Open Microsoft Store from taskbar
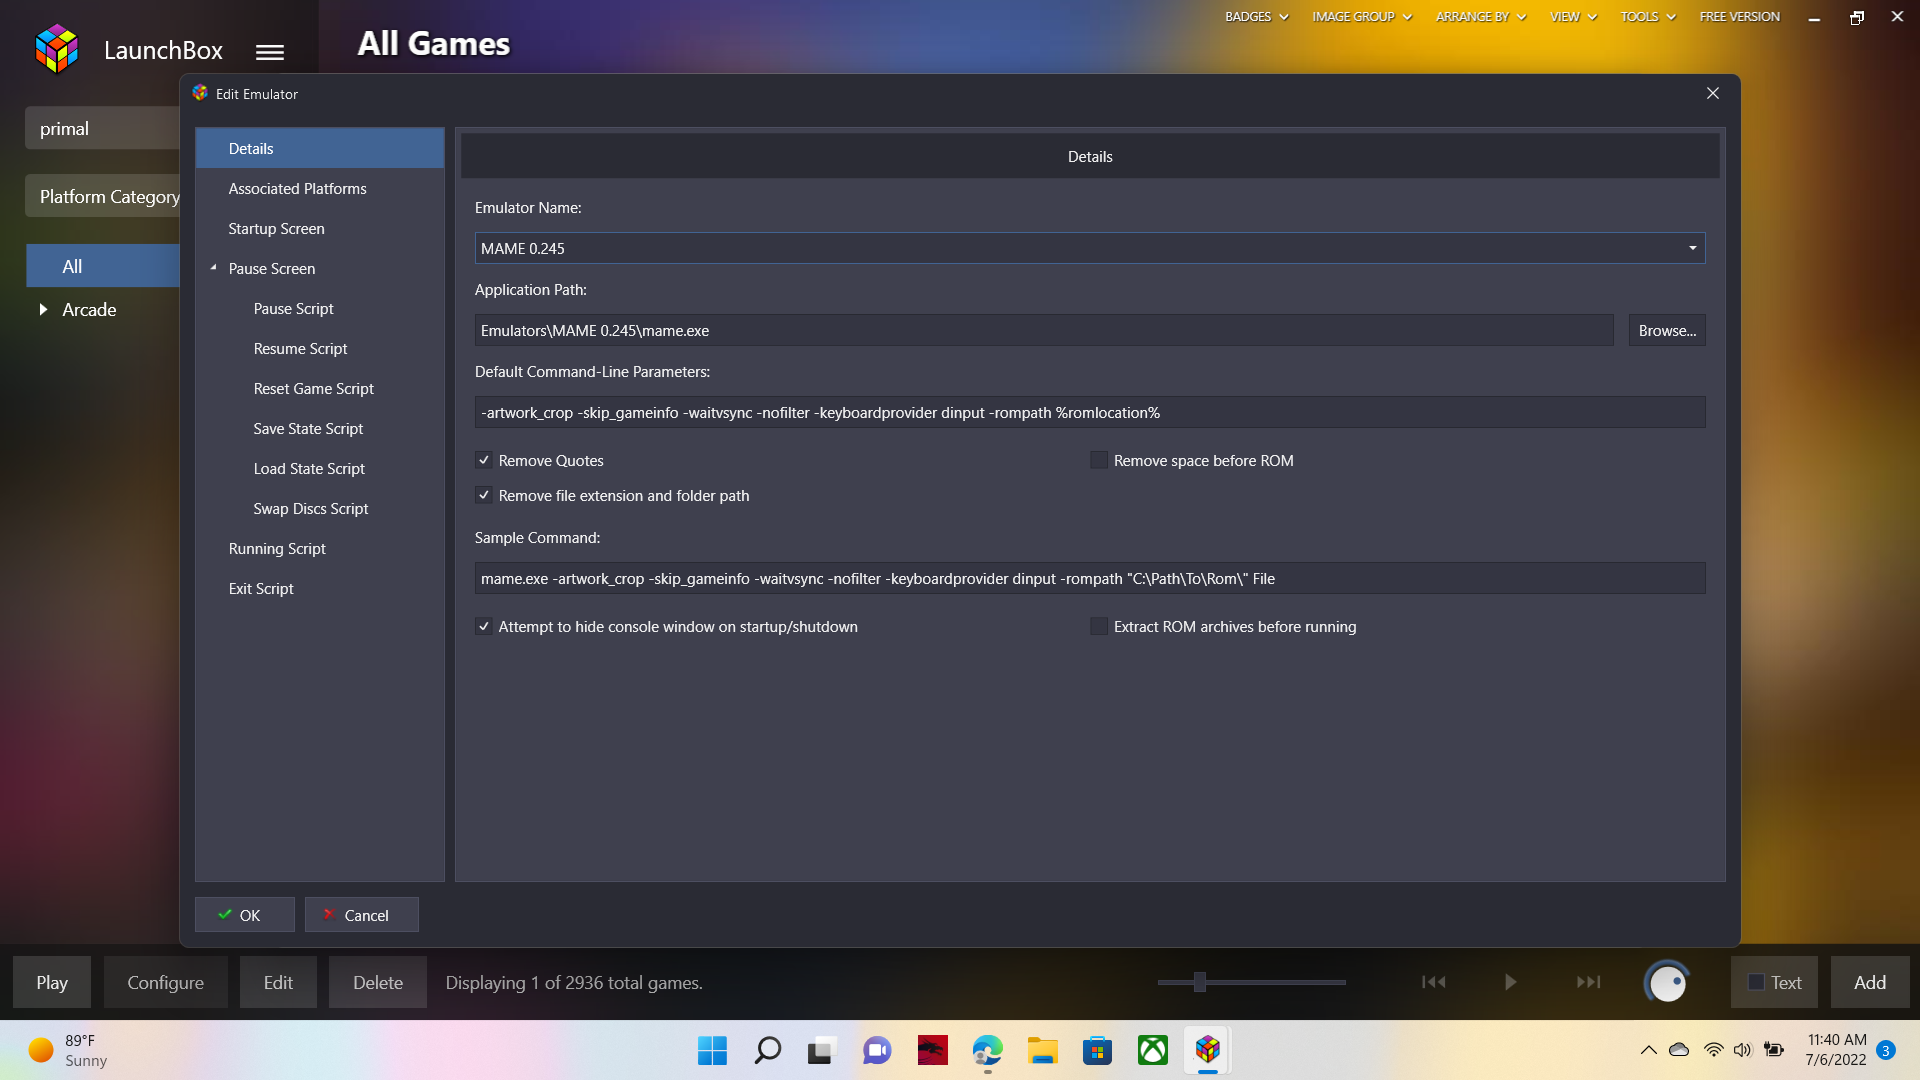This screenshot has width=1920, height=1080. [x=1097, y=1050]
